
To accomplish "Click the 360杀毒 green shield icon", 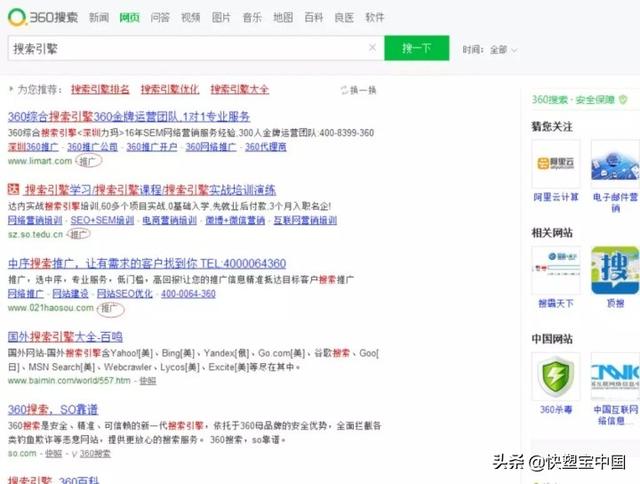I will pyautogui.click(x=556, y=376).
